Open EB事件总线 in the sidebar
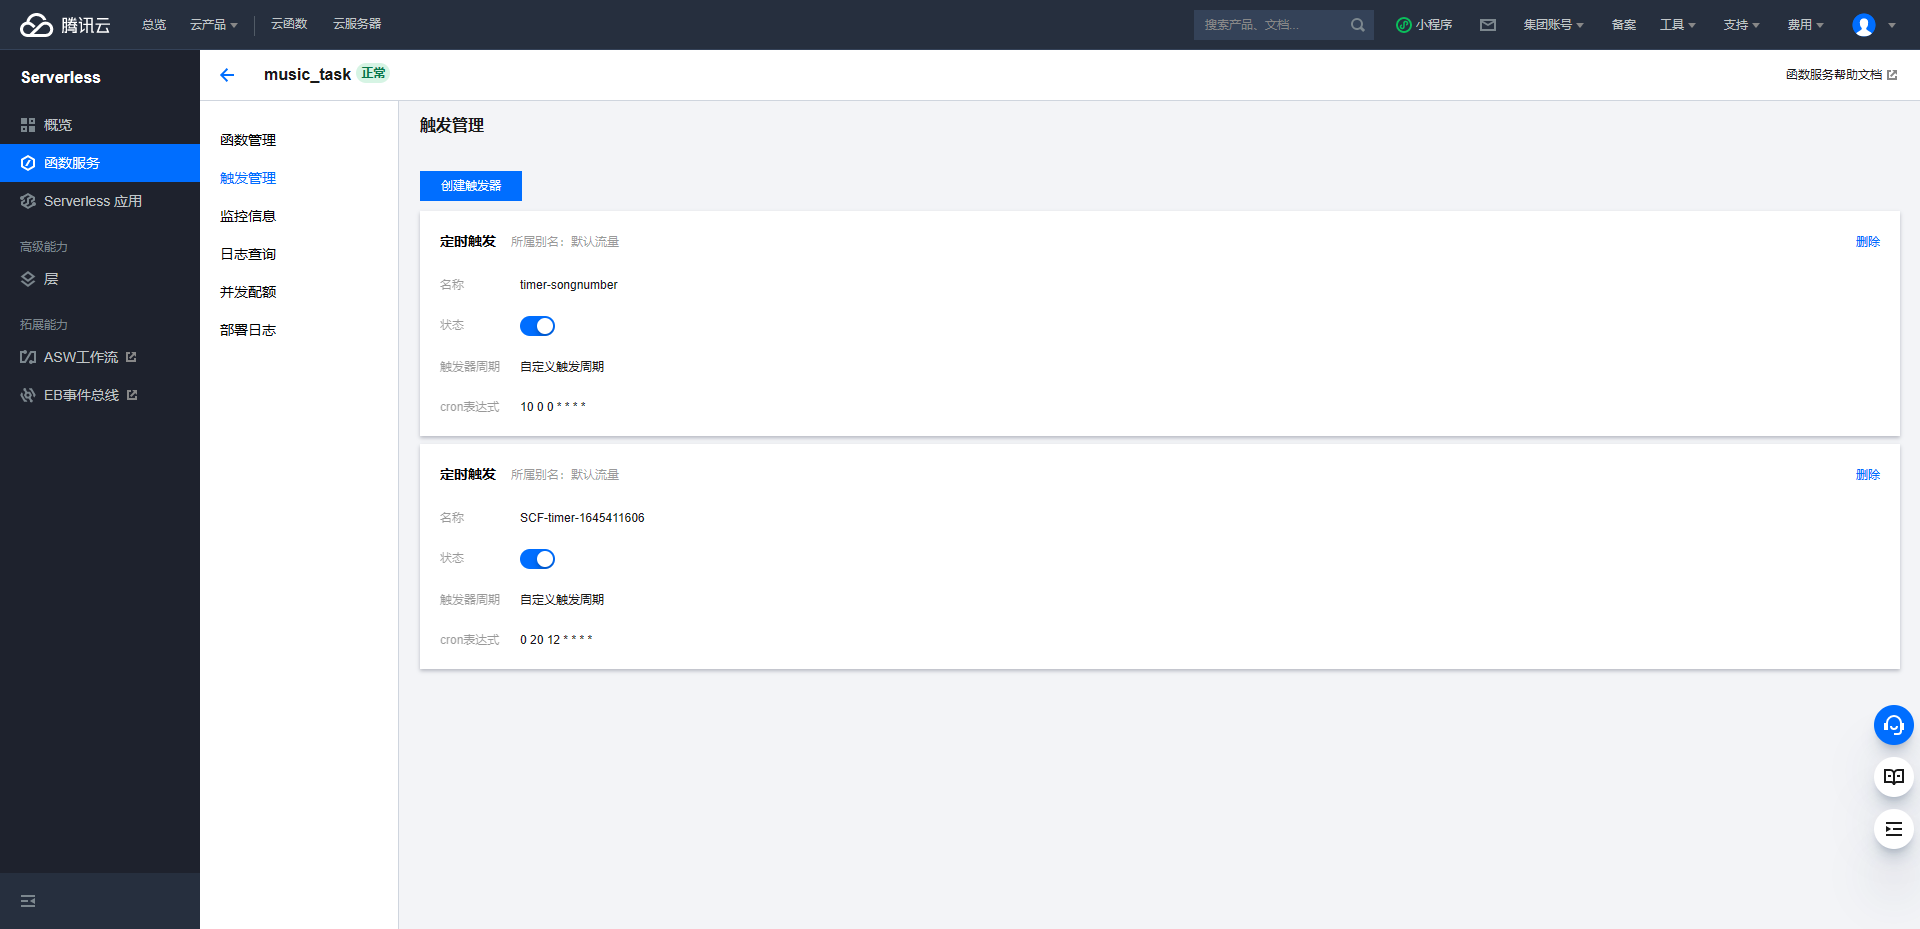The height and width of the screenshot is (929, 1920). click(x=100, y=395)
